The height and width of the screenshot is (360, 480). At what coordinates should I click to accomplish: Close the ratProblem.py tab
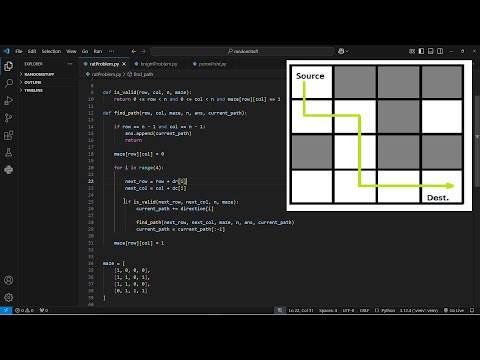tap(124, 64)
